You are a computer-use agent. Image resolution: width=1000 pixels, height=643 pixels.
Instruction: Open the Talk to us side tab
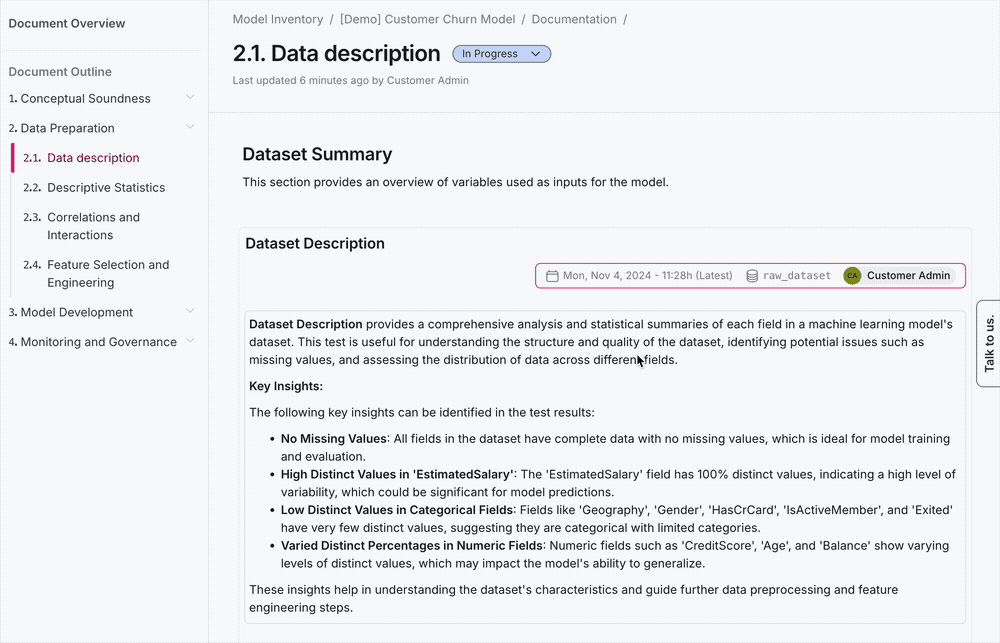pyautogui.click(x=988, y=343)
